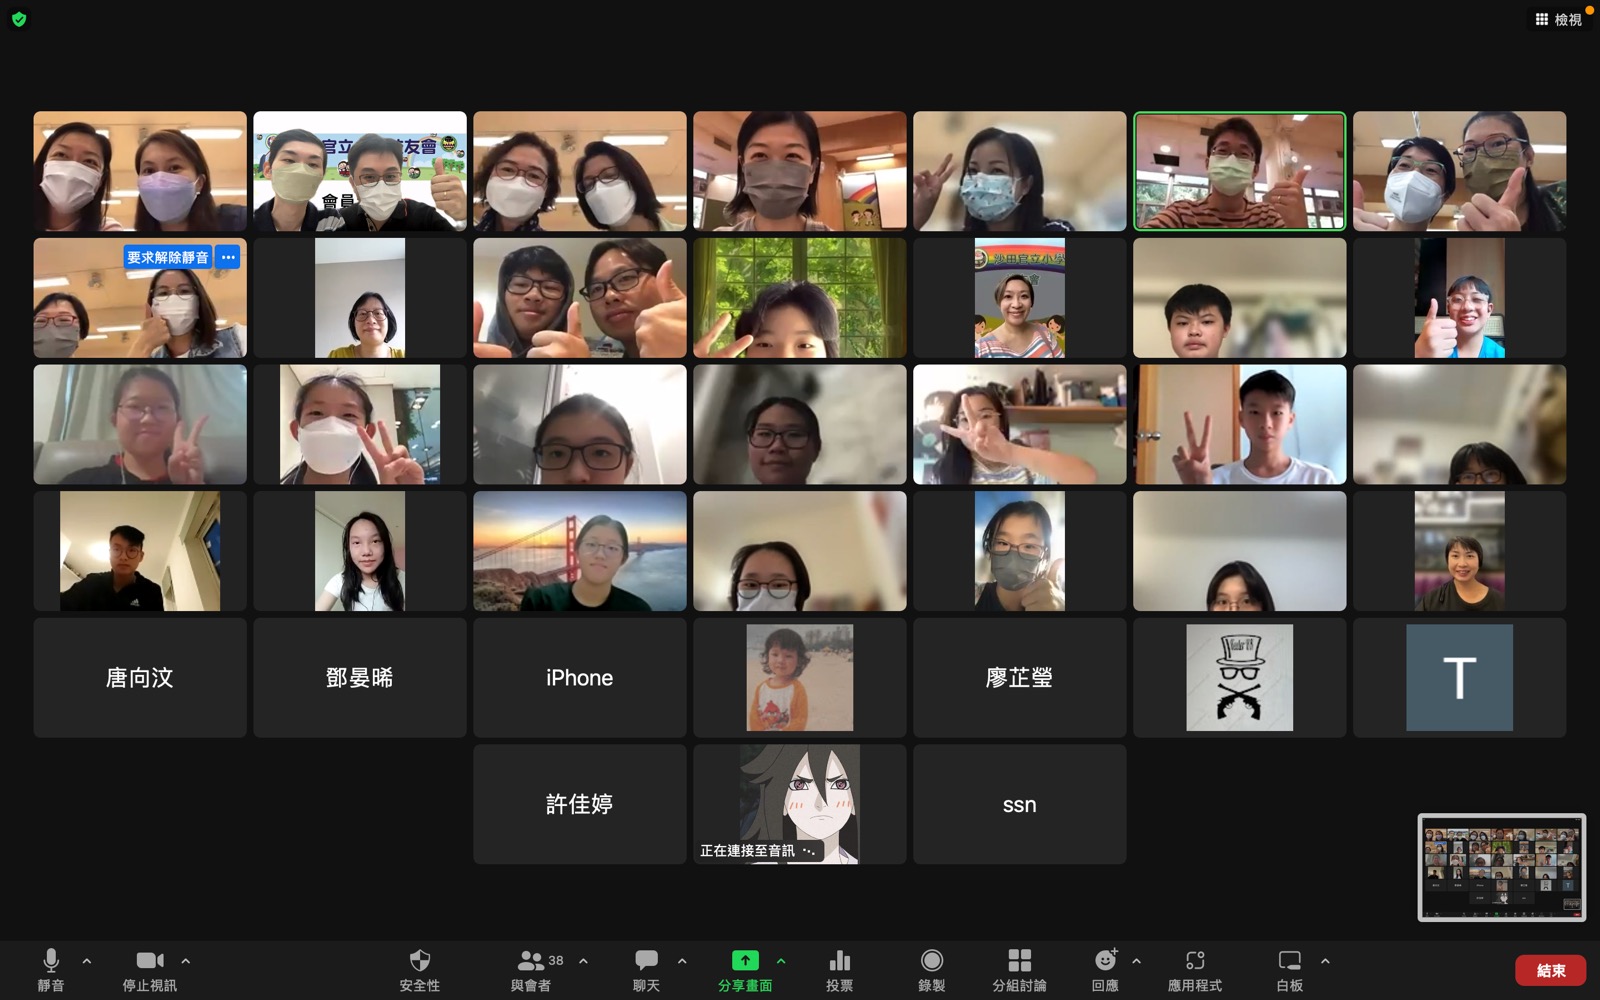1600x1000 pixels.
Task: Expand the share screen options arrow
Action: click(781, 961)
